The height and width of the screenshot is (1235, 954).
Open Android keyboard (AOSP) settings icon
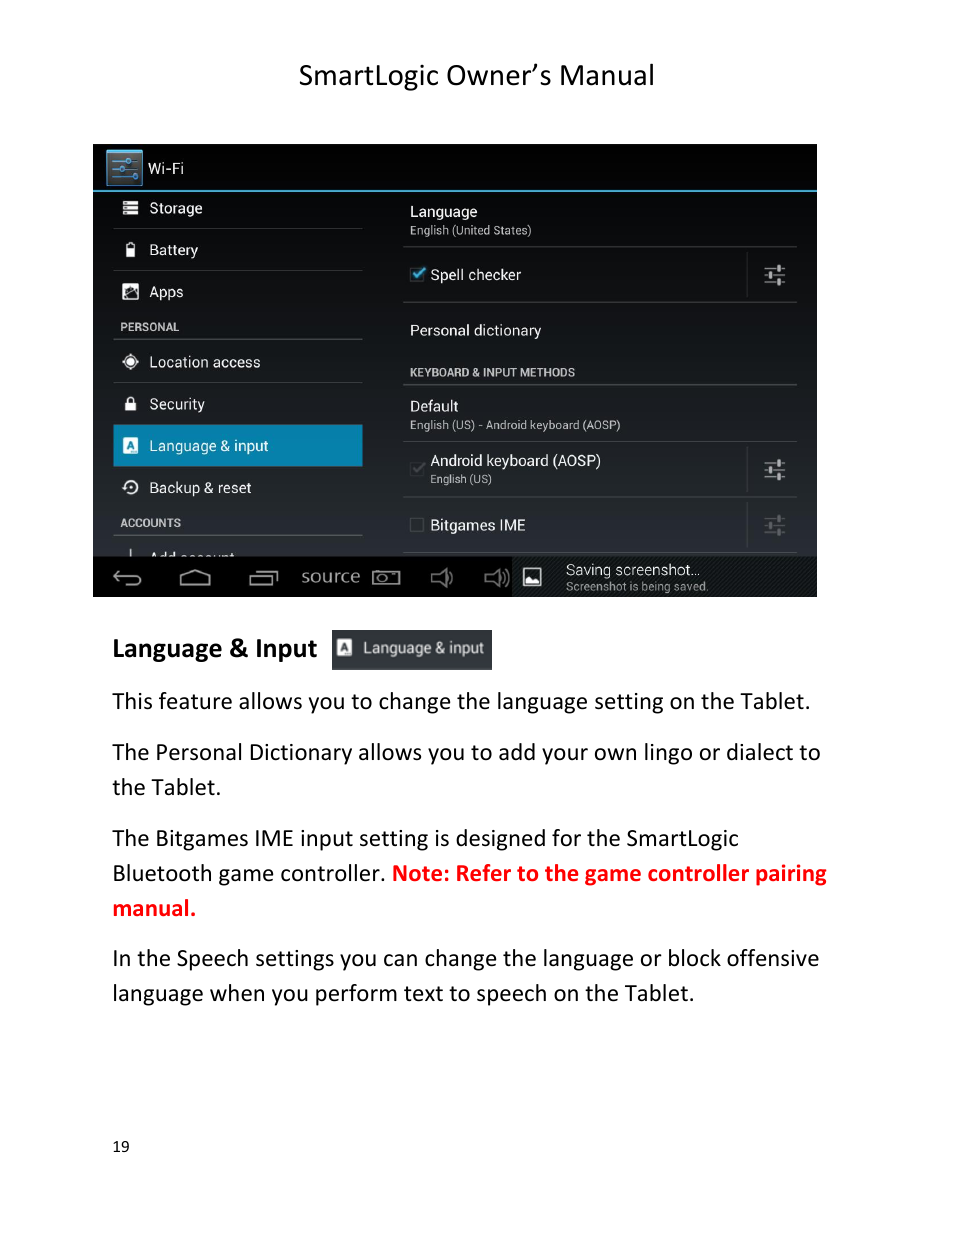[774, 469]
